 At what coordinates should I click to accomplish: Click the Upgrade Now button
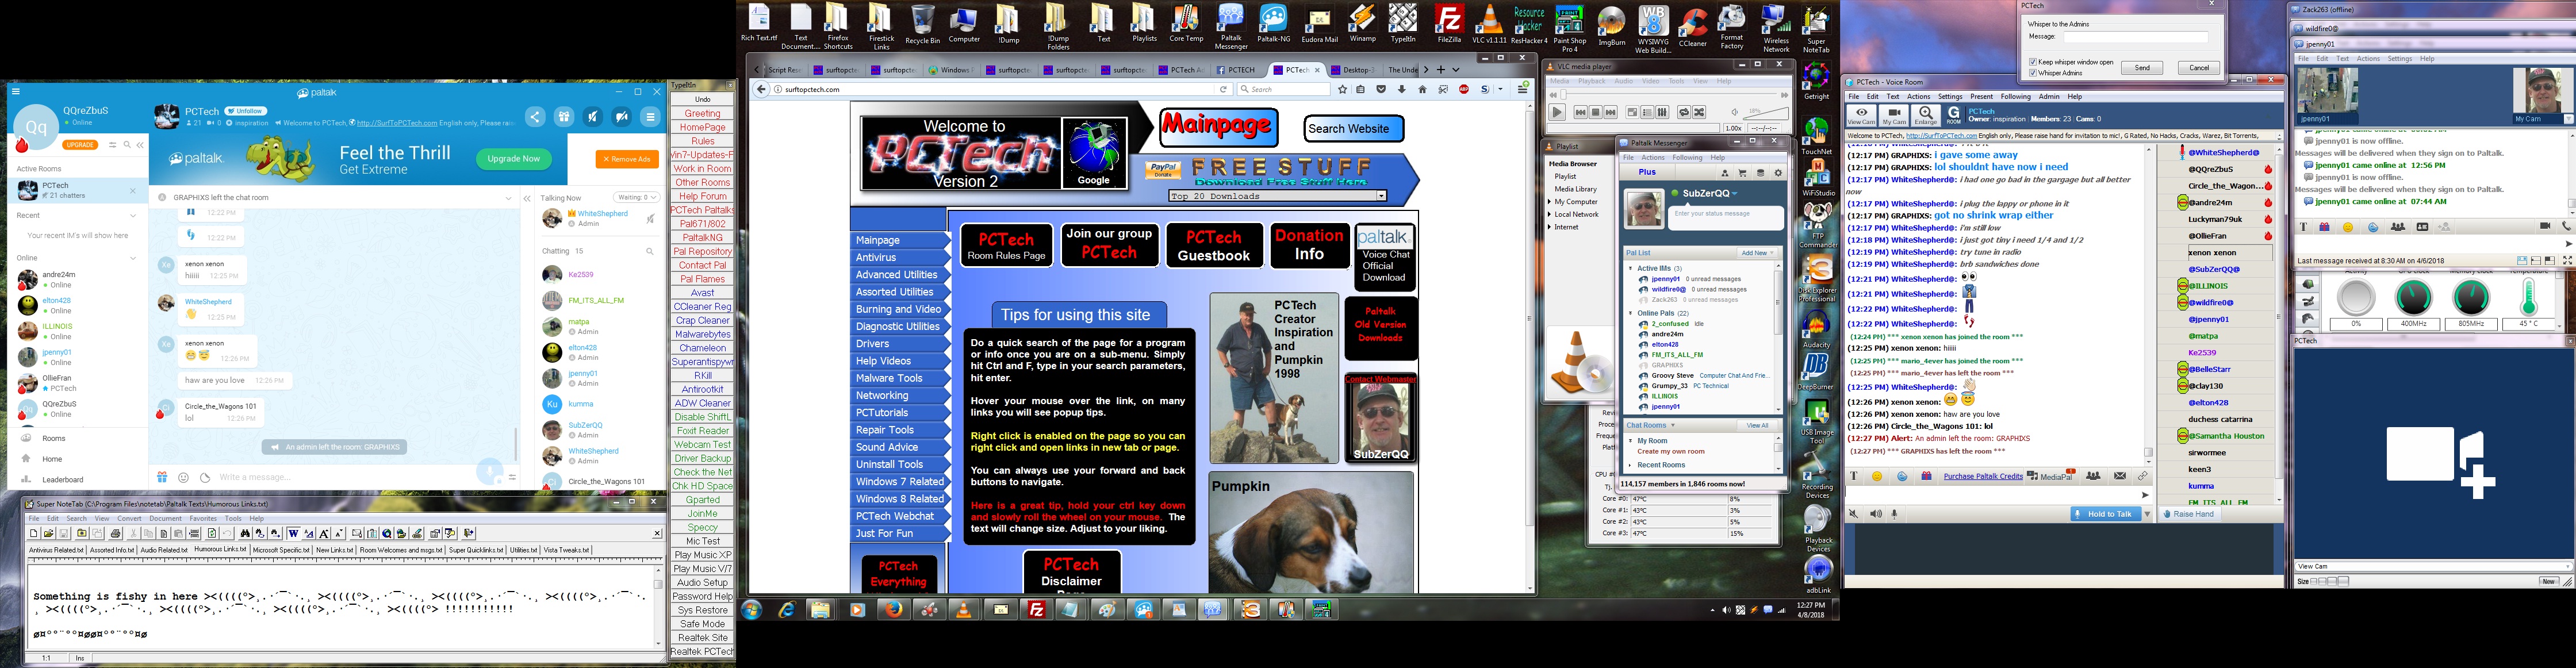[513, 158]
